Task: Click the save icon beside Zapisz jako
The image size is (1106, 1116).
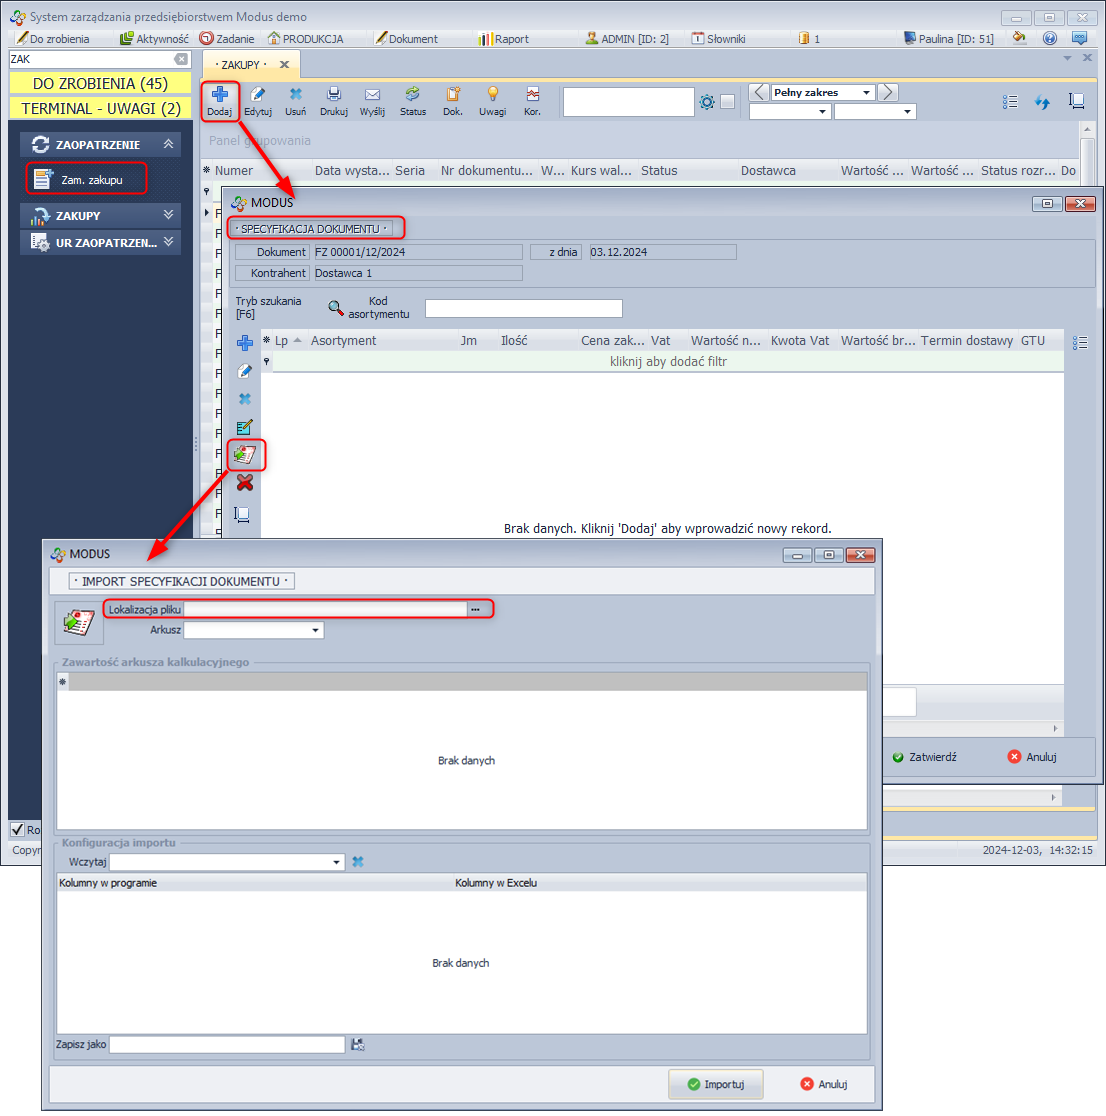Action: tap(358, 1044)
